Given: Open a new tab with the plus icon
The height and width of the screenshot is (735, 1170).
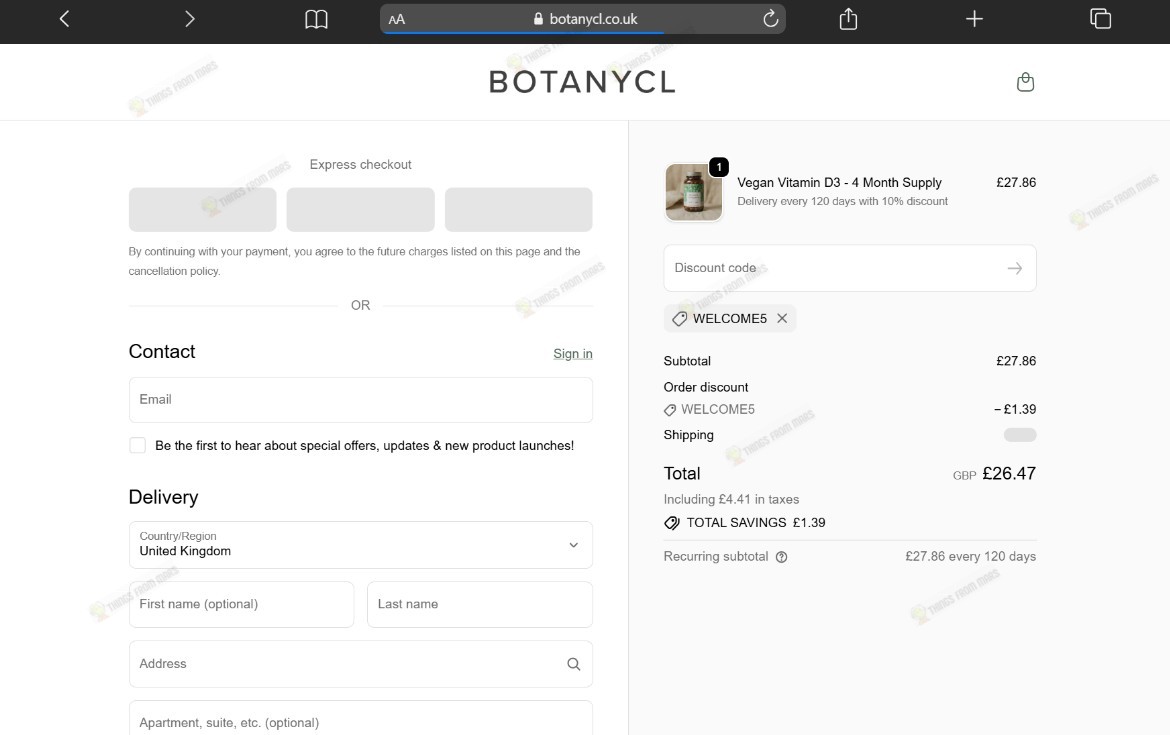Looking at the screenshot, I should (974, 19).
